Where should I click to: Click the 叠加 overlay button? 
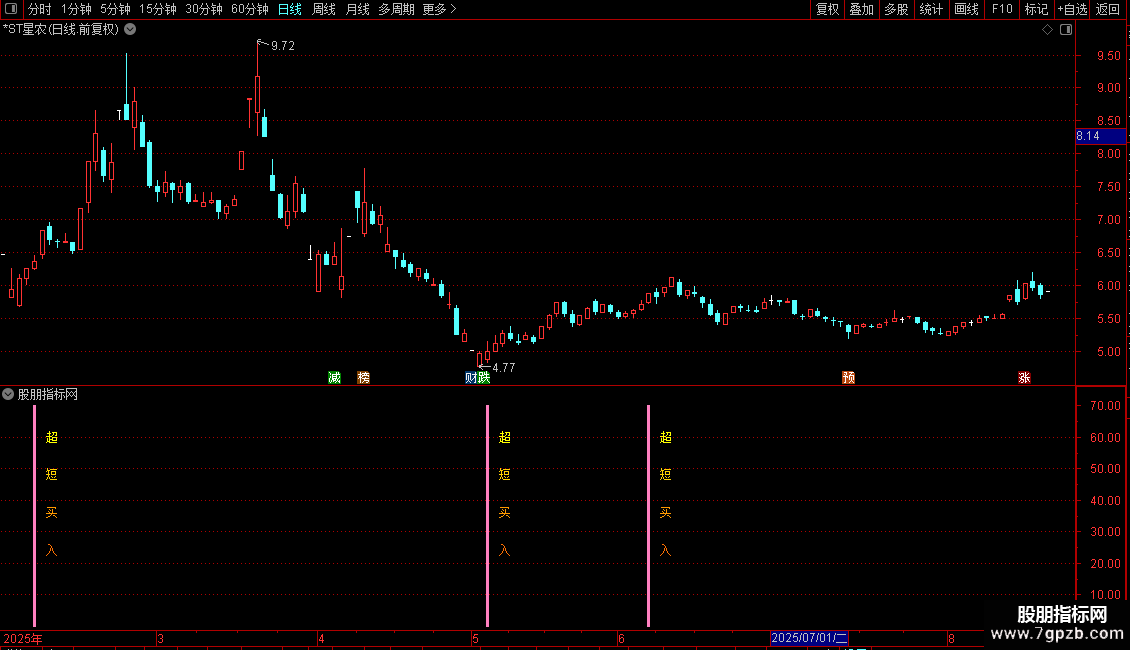click(861, 9)
